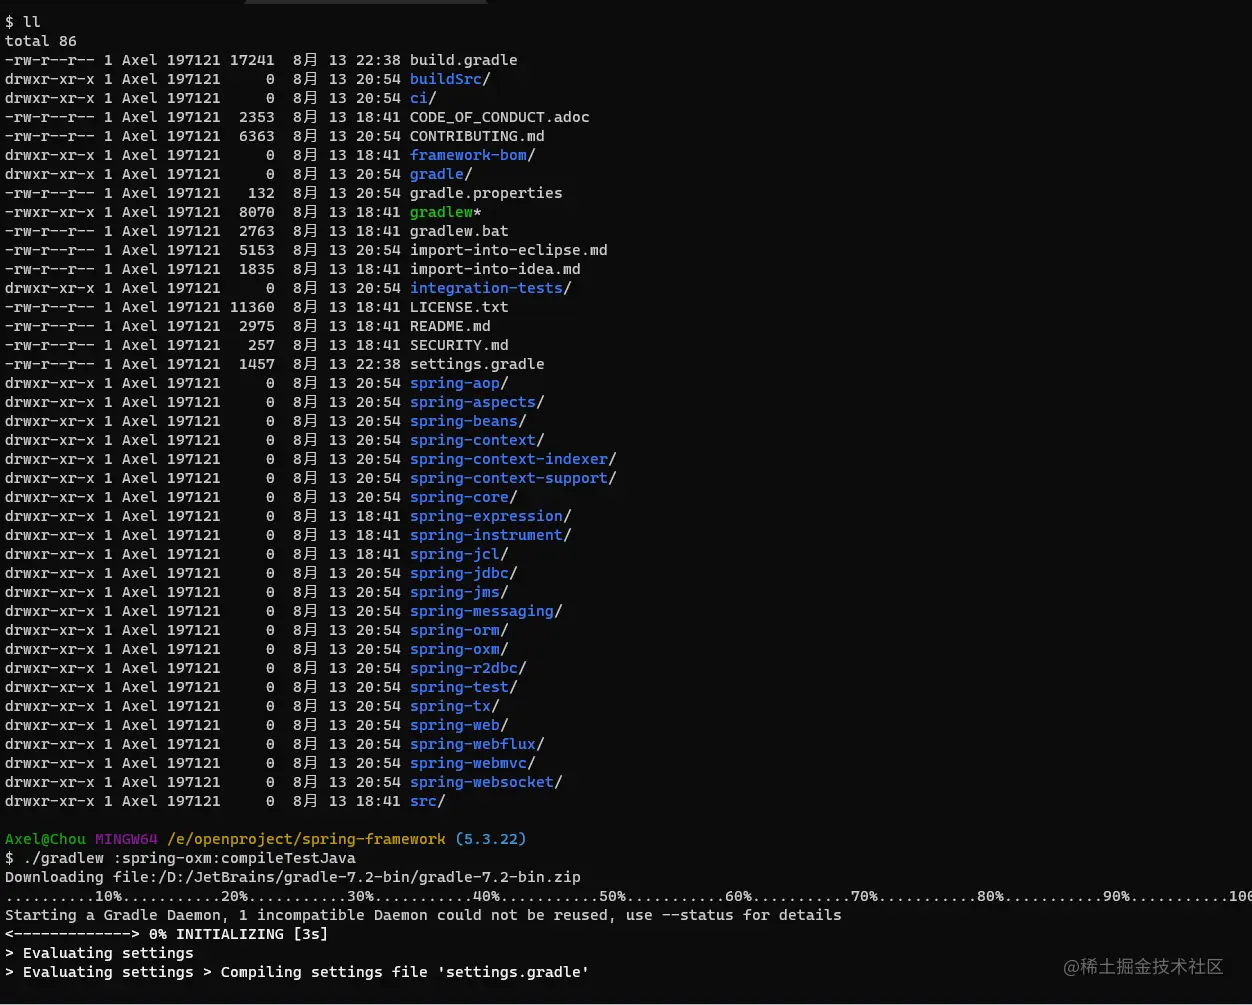Click the gradle/ directory entry
Image resolution: width=1252 pixels, height=1005 pixels.
tap(441, 174)
